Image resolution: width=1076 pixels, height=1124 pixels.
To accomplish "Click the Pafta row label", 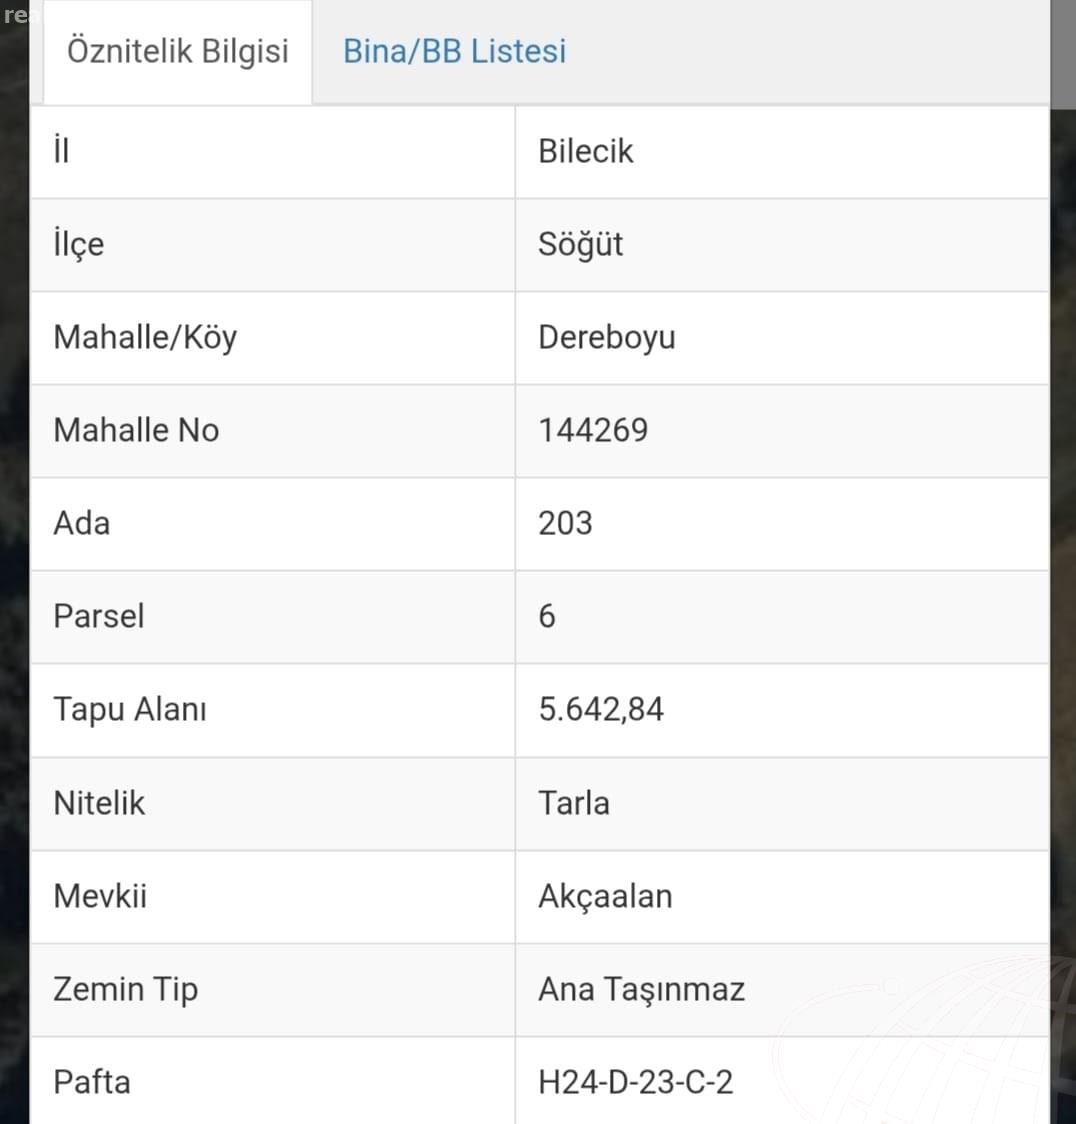I will pos(92,1082).
